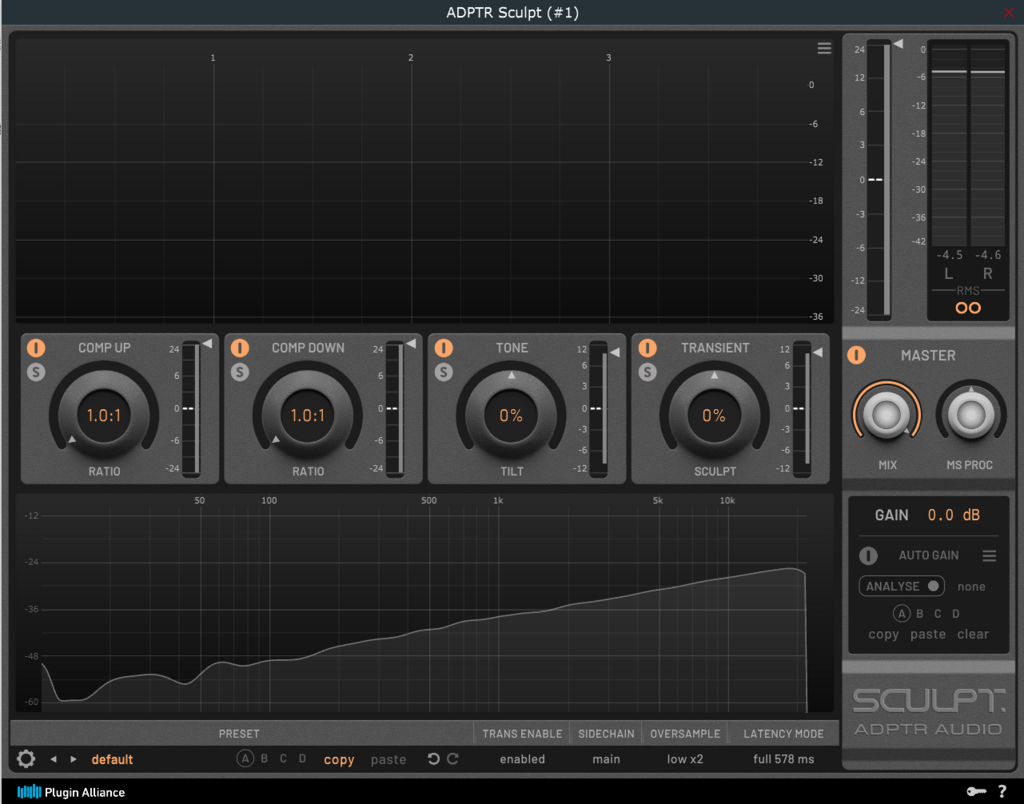Click the redo arrow icon
This screenshot has height=804, width=1024.
point(453,759)
